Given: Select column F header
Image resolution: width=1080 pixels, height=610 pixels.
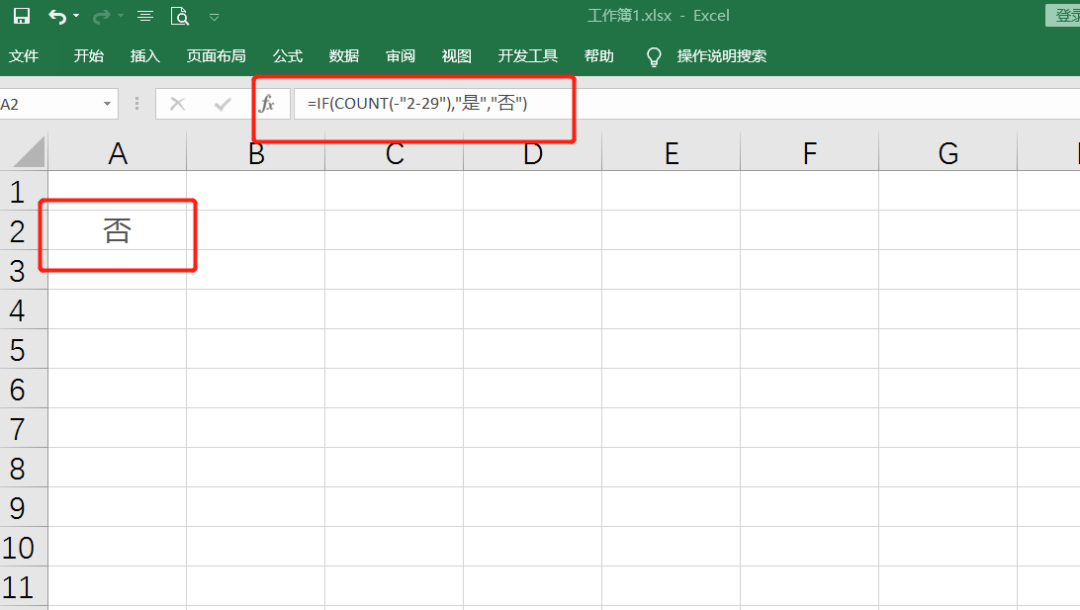Looking at the screenshot, I should click(810, 153).
